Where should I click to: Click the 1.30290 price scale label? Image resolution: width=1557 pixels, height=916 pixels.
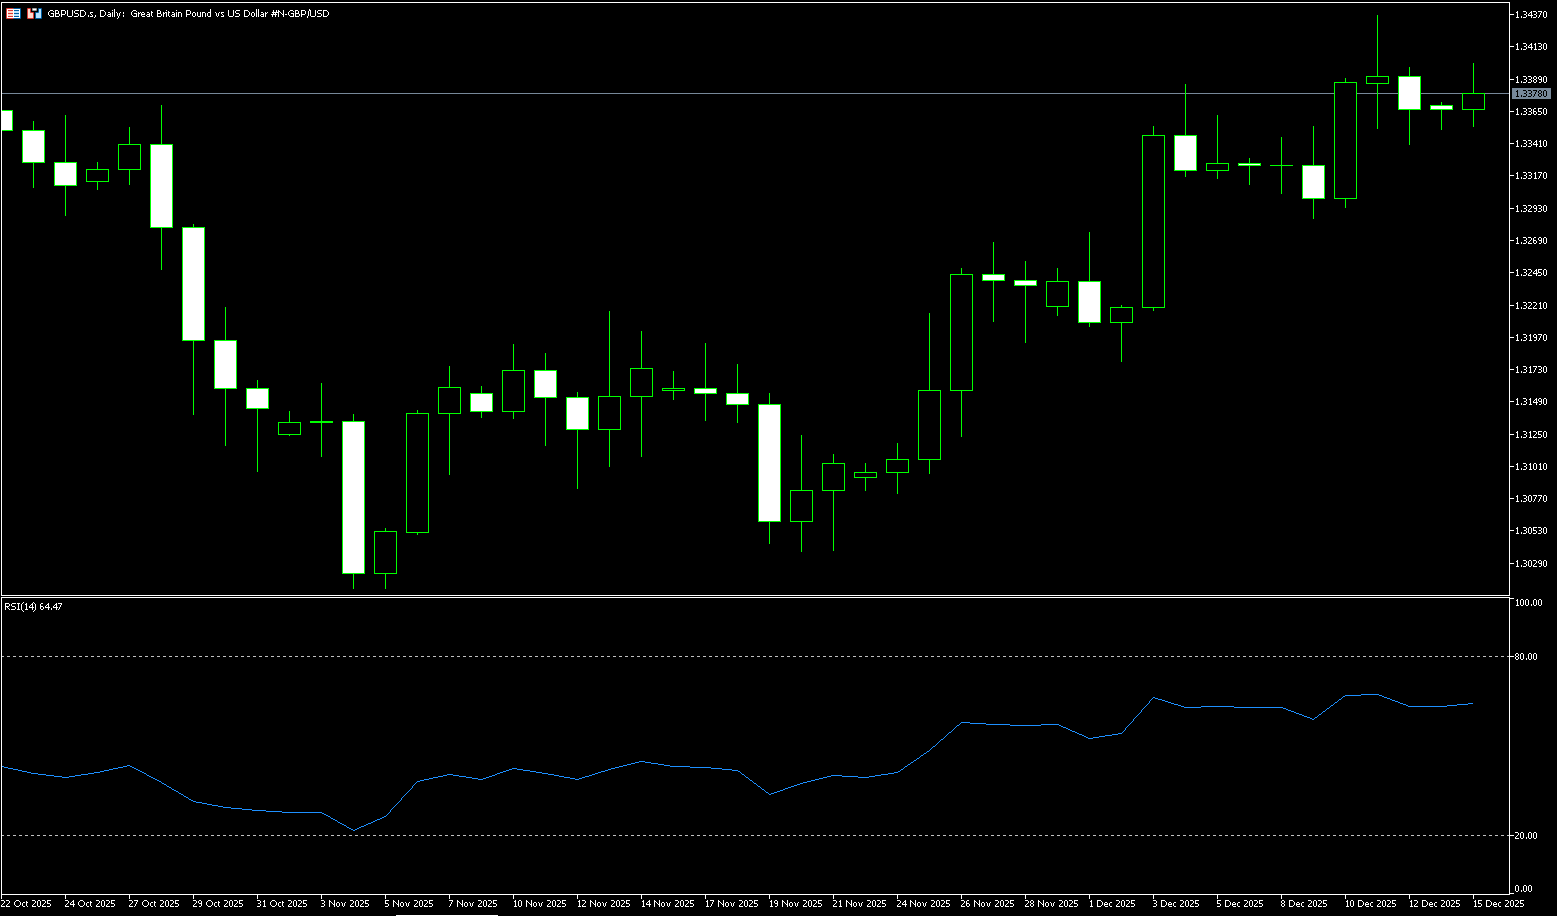pos(1531,564)
